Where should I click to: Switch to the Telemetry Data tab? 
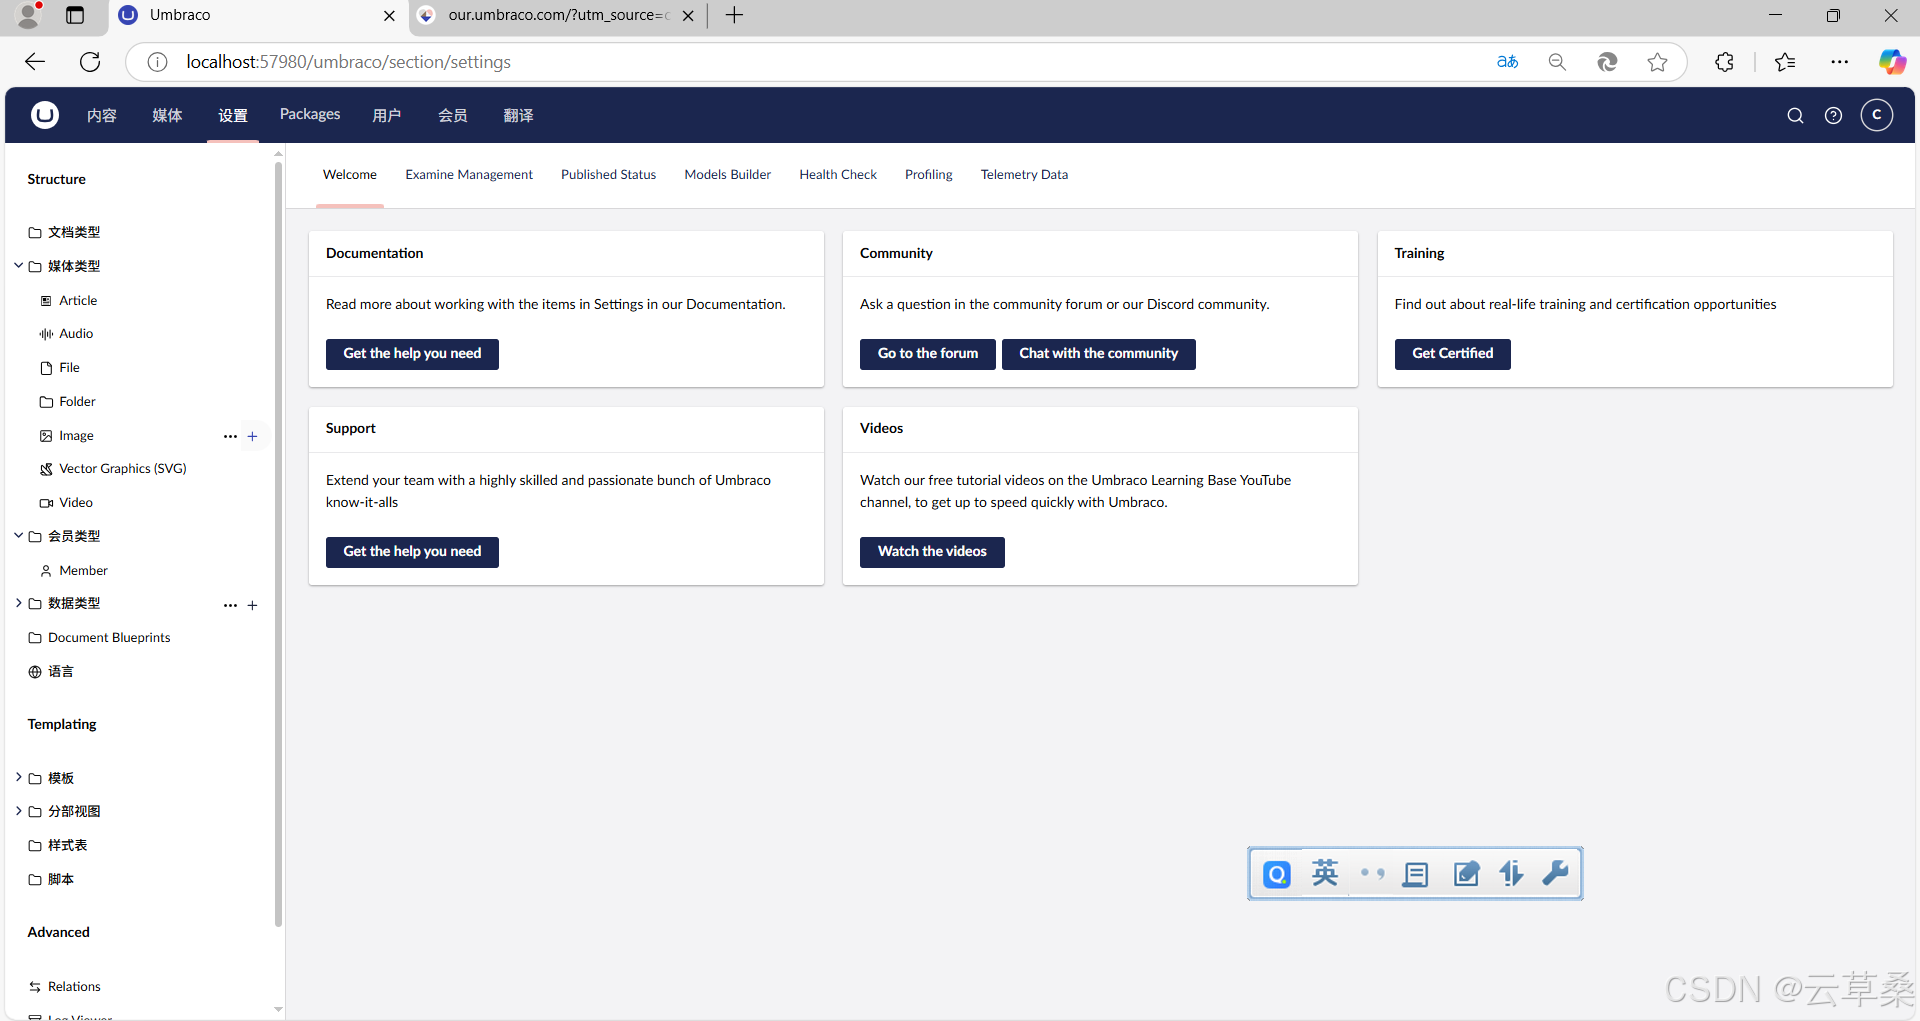1024,175
